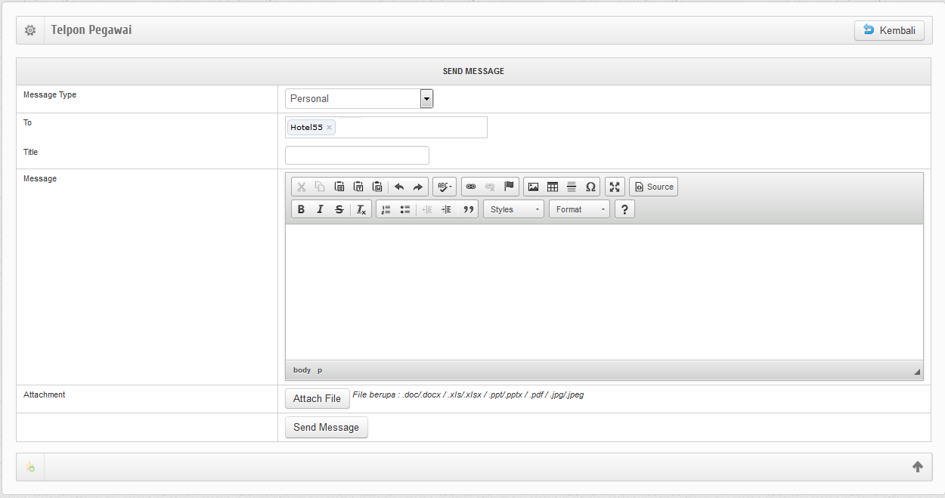Go back using Kembali button
Image resolution: width=945 pixels, height=498 pixels.
click(x=889, y=31)
